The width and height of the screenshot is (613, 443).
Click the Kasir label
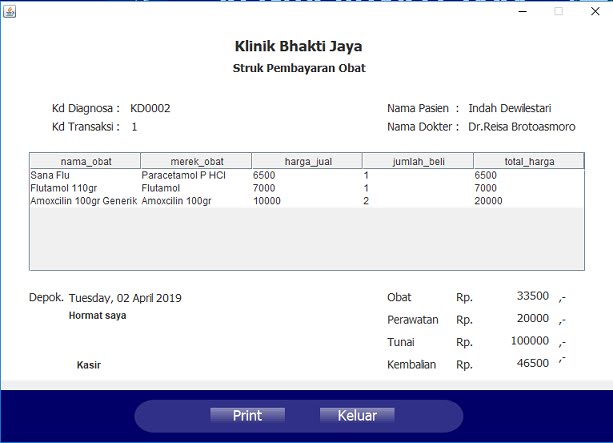point(89,365)
